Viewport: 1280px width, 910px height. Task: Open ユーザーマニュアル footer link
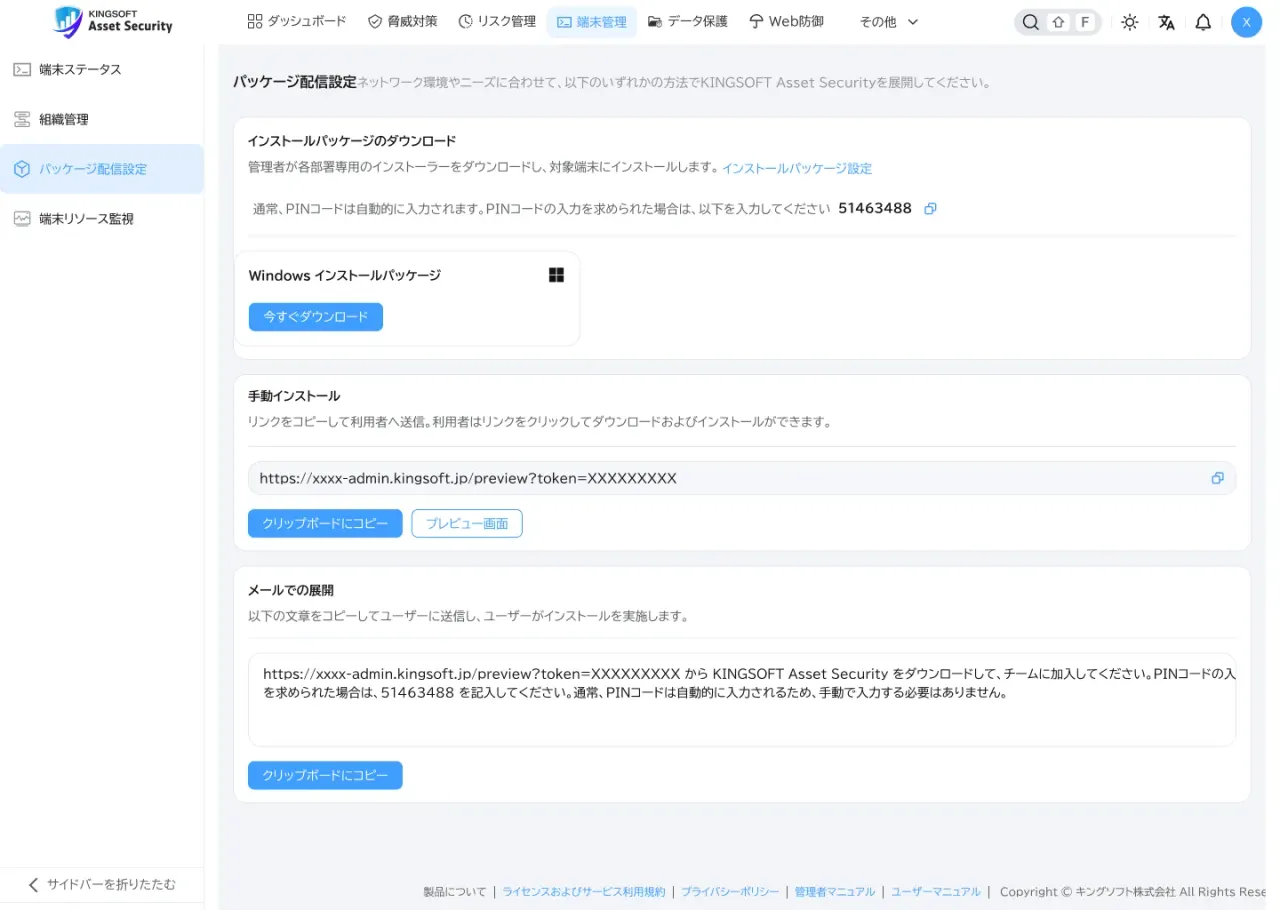coord(936,891)
